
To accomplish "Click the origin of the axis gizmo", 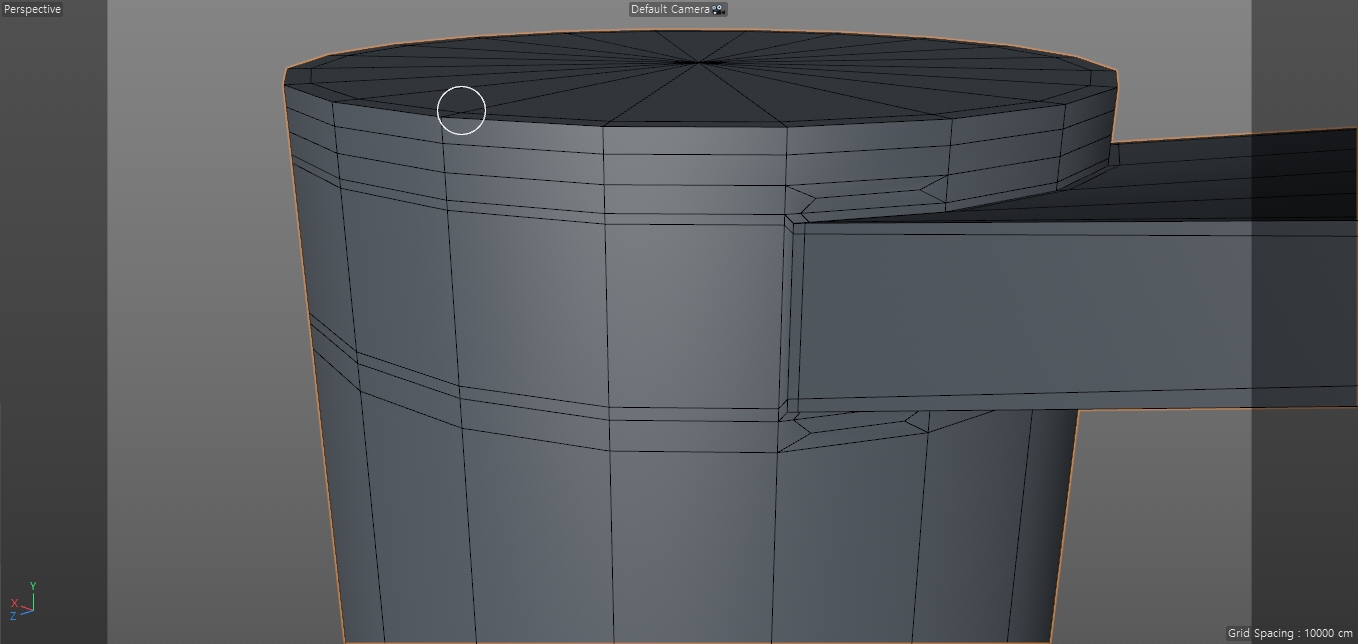I will tap(32, 607).
